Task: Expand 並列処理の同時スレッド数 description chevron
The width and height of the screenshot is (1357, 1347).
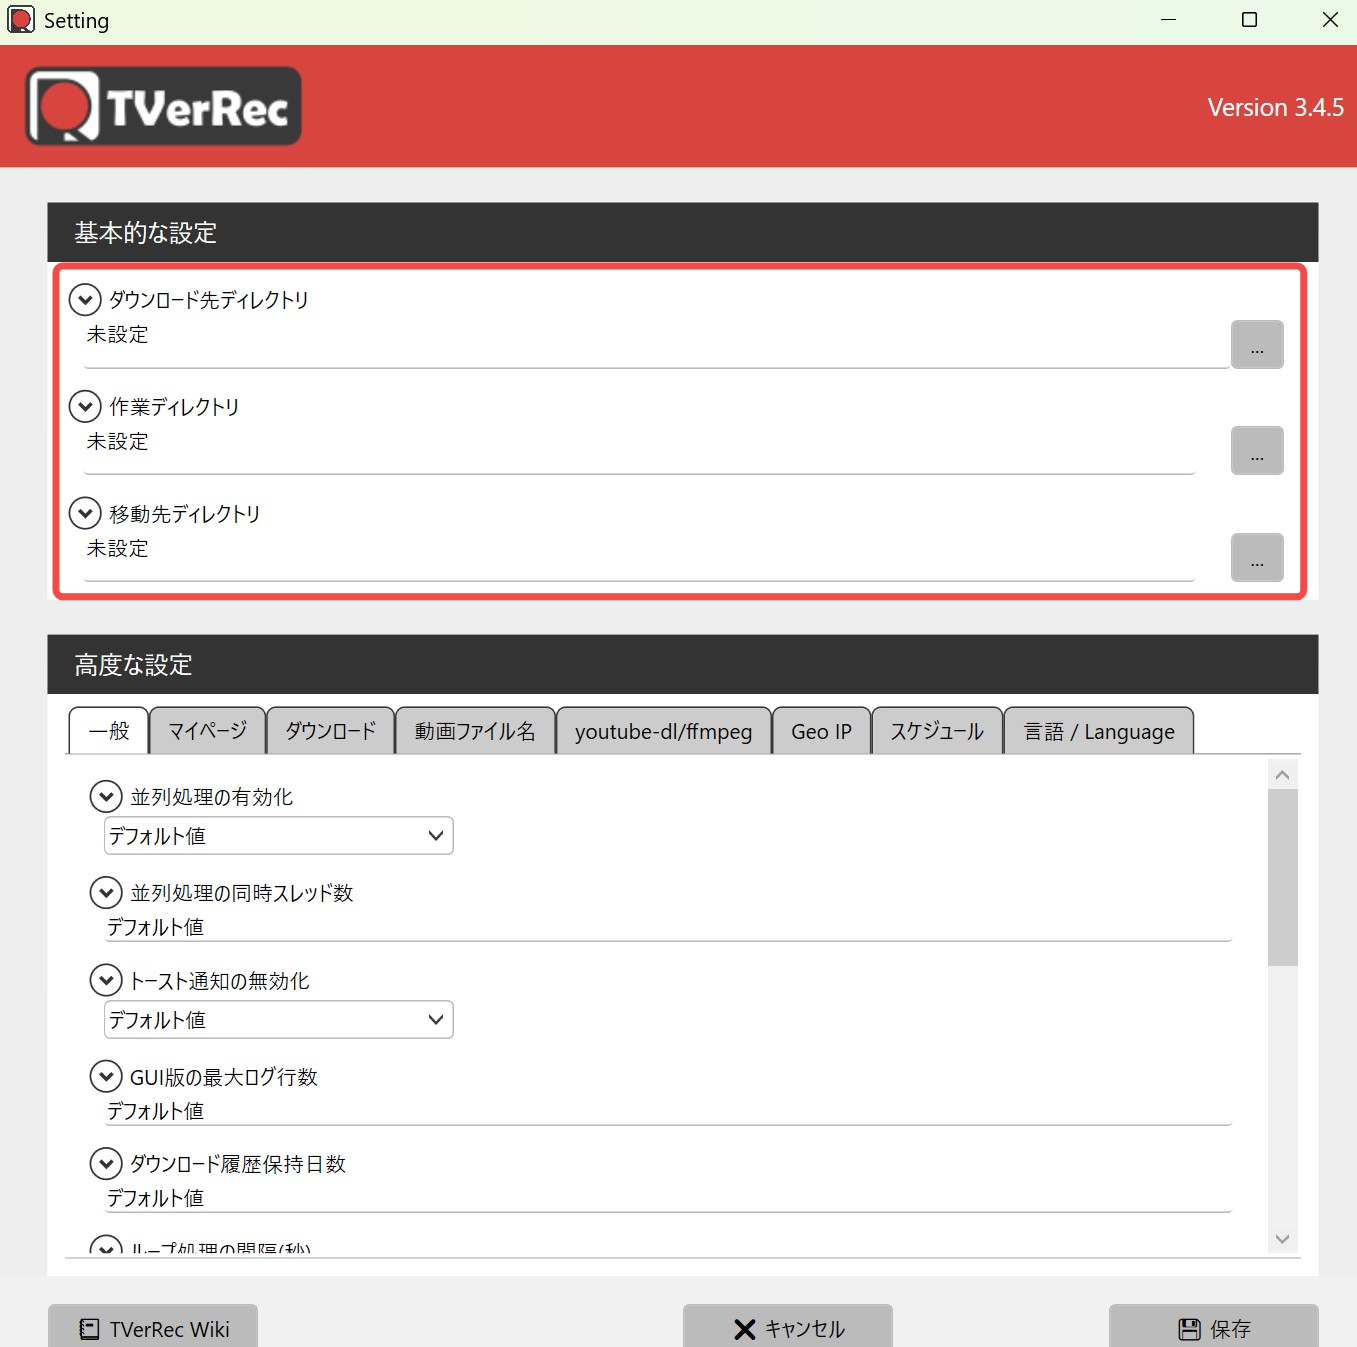Action: click(106, 892)
